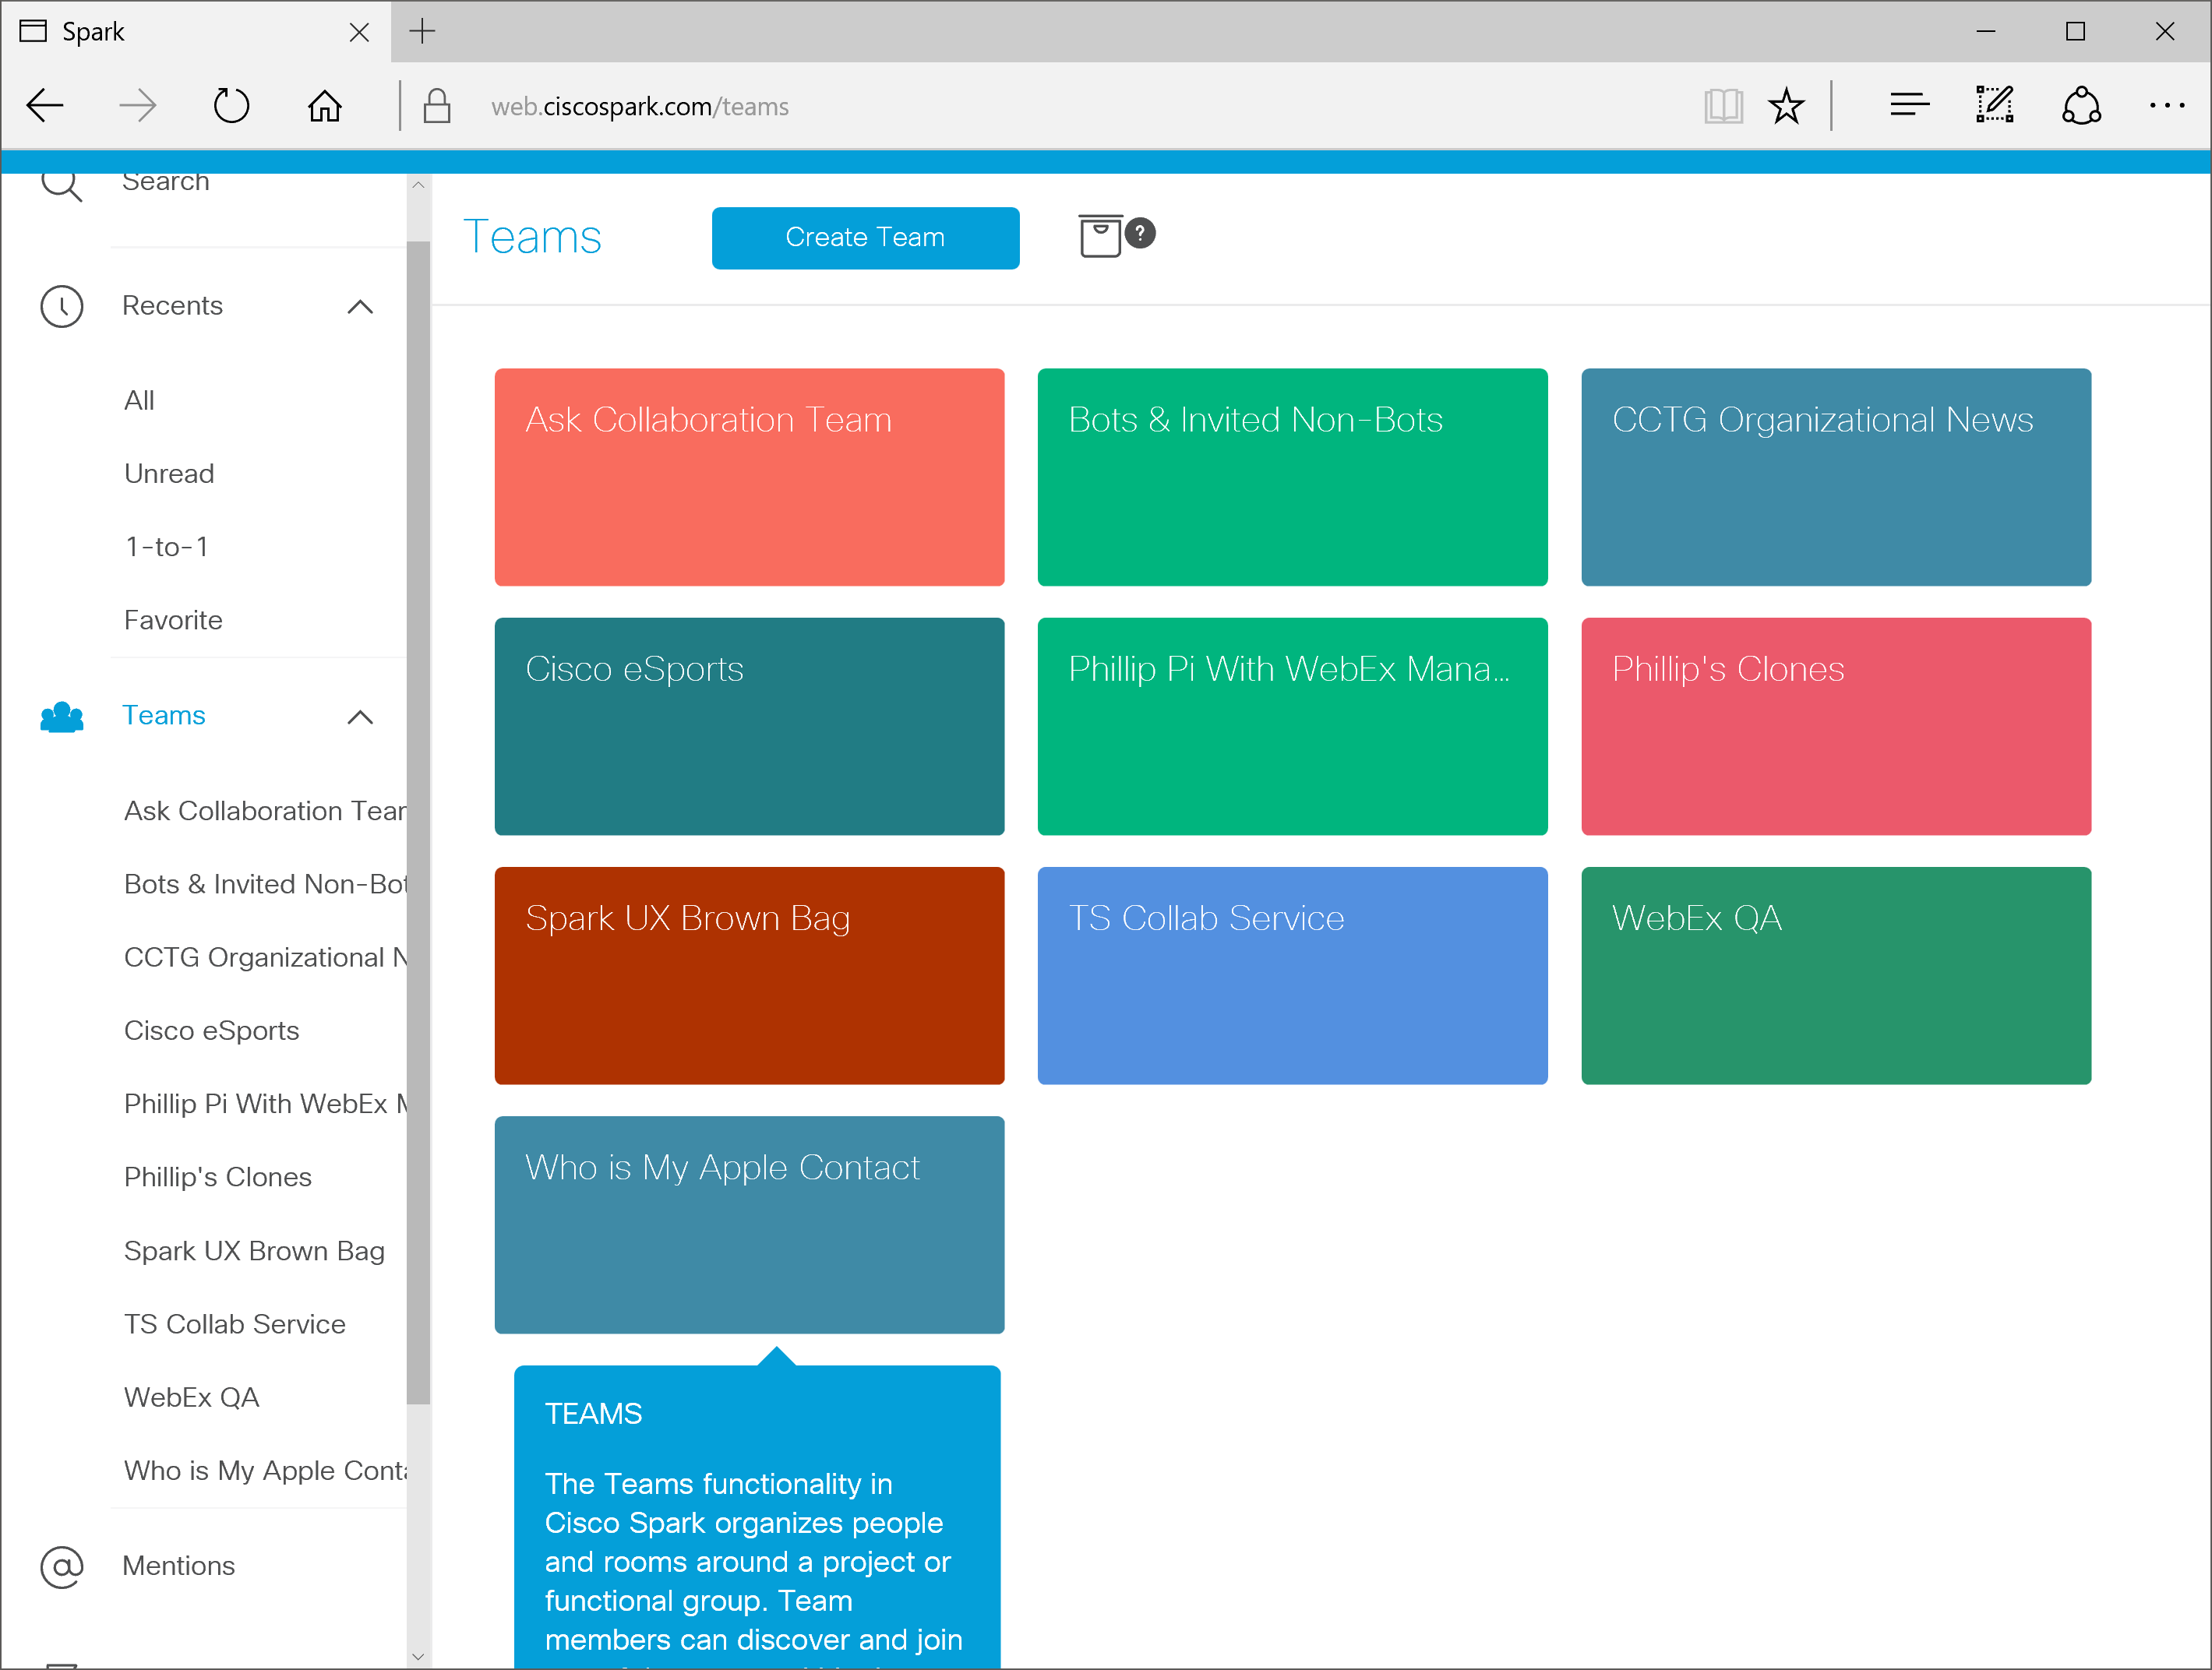Add page to favorites with star icon
Viewport: 2212px width, 1670px height.
coord(1786,105)
